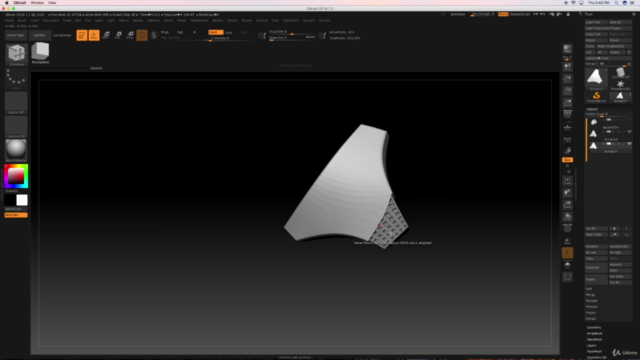Open the Home Page button
640x360 pixels.
(x=16, y=35)
